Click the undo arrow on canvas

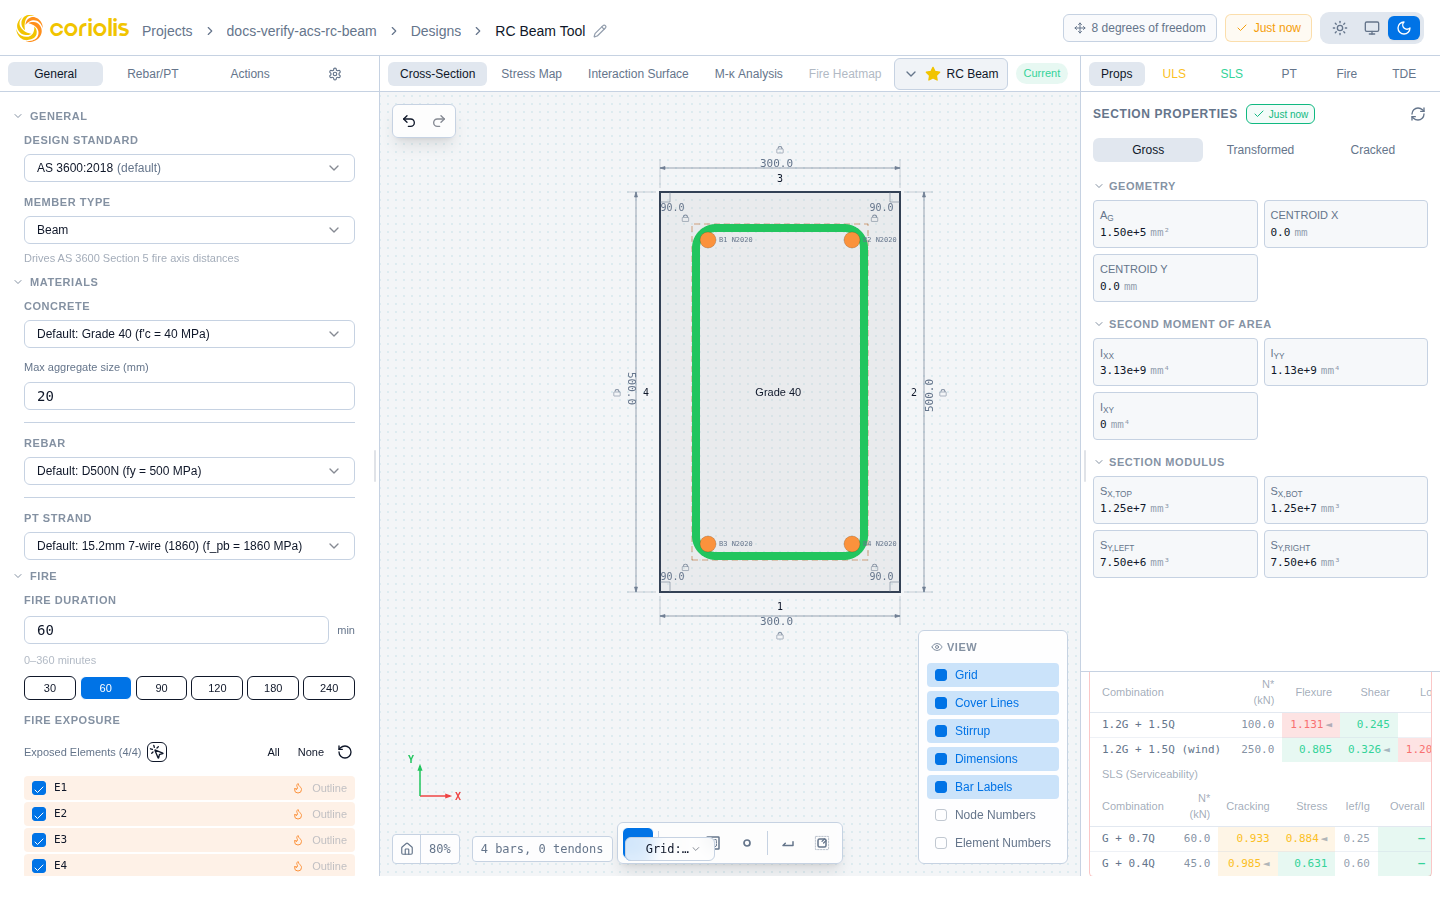(409, 121)
